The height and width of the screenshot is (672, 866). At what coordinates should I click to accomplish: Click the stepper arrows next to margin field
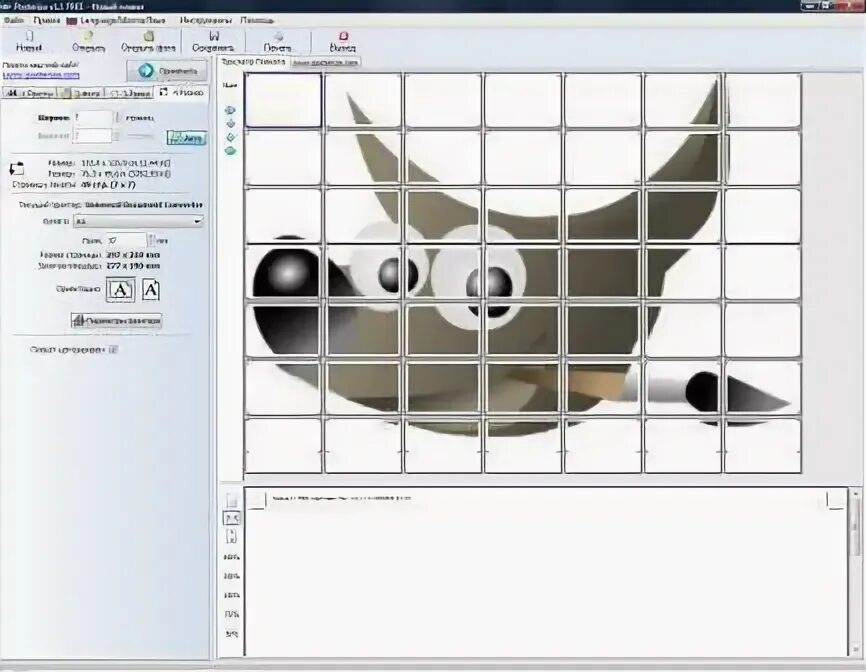151,241
